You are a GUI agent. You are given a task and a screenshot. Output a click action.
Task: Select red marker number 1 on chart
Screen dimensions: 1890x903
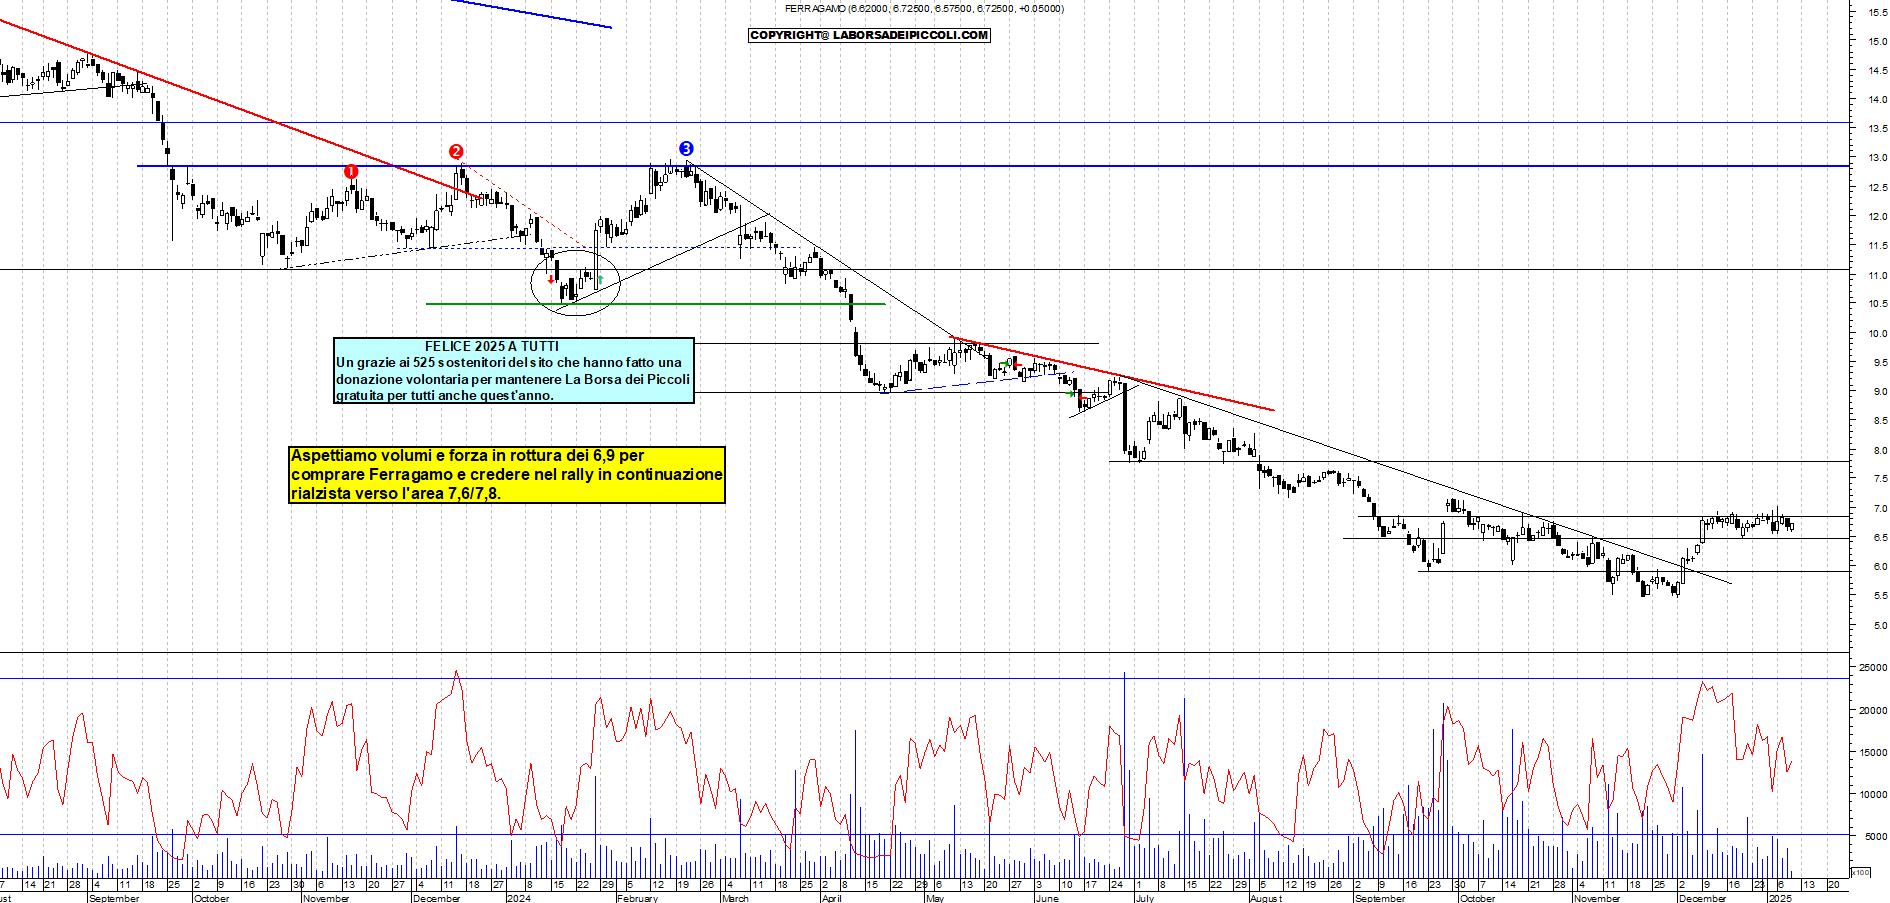click(350, 172)
